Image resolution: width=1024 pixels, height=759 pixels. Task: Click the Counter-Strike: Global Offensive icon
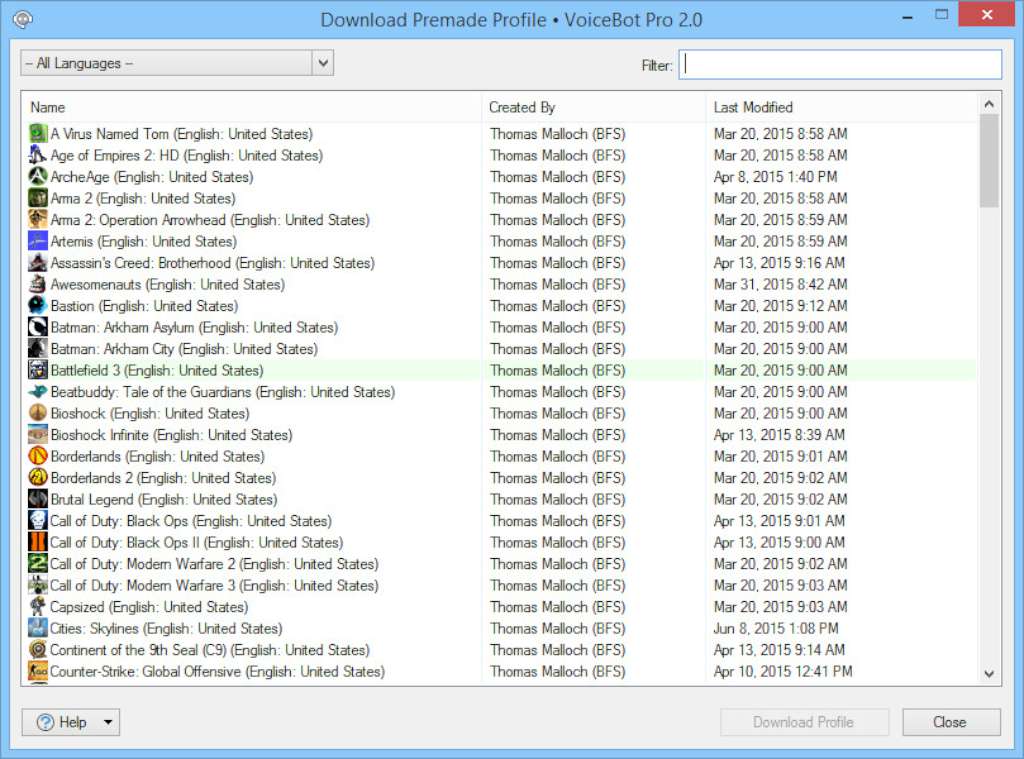click(36, 671)
